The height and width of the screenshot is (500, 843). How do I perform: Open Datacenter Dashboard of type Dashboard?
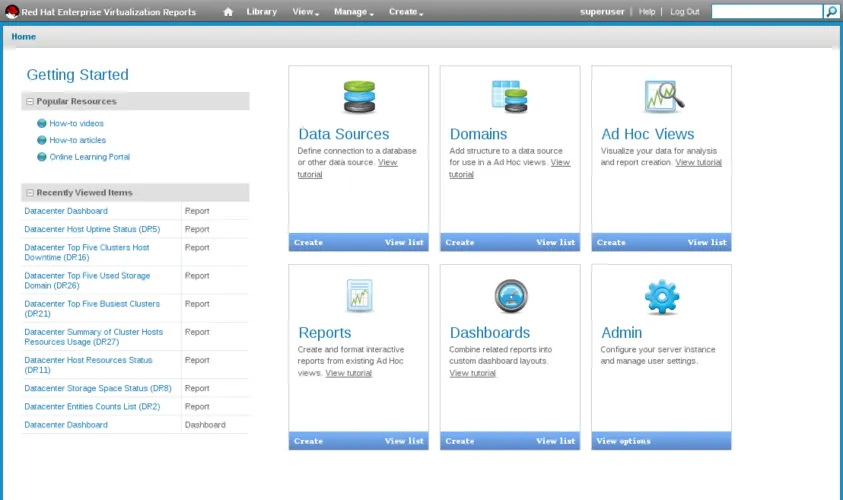(66, 425)
